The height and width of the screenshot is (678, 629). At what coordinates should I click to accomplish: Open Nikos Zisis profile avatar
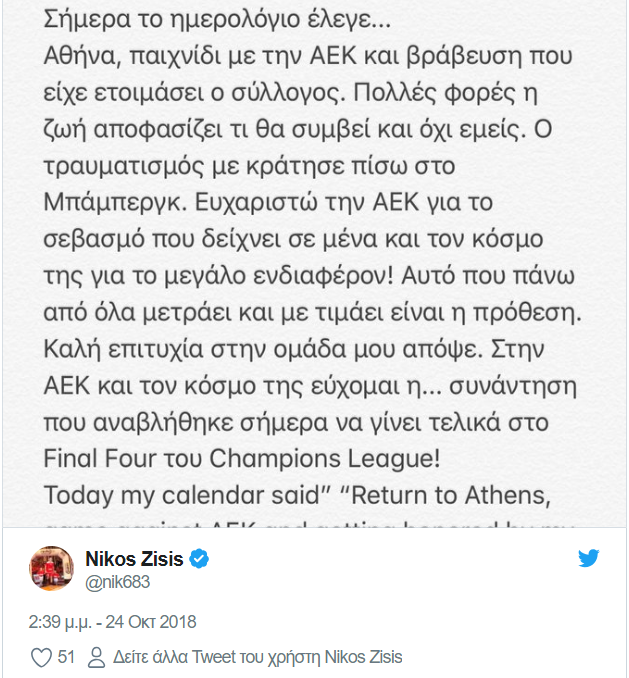pos(52,568)
